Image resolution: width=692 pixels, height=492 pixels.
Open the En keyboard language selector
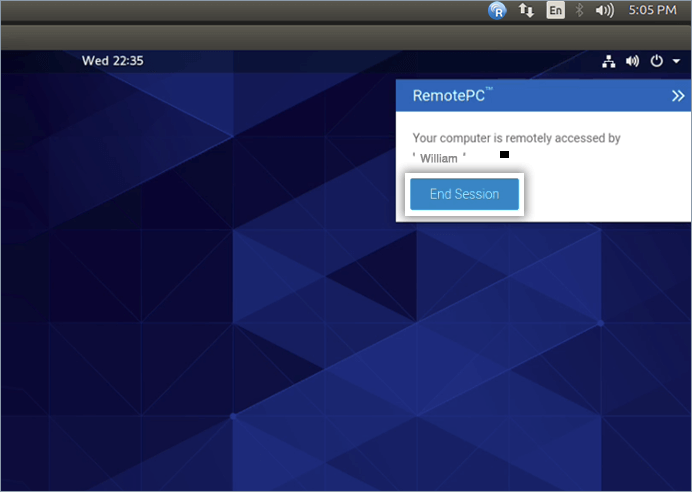point(555,11)
